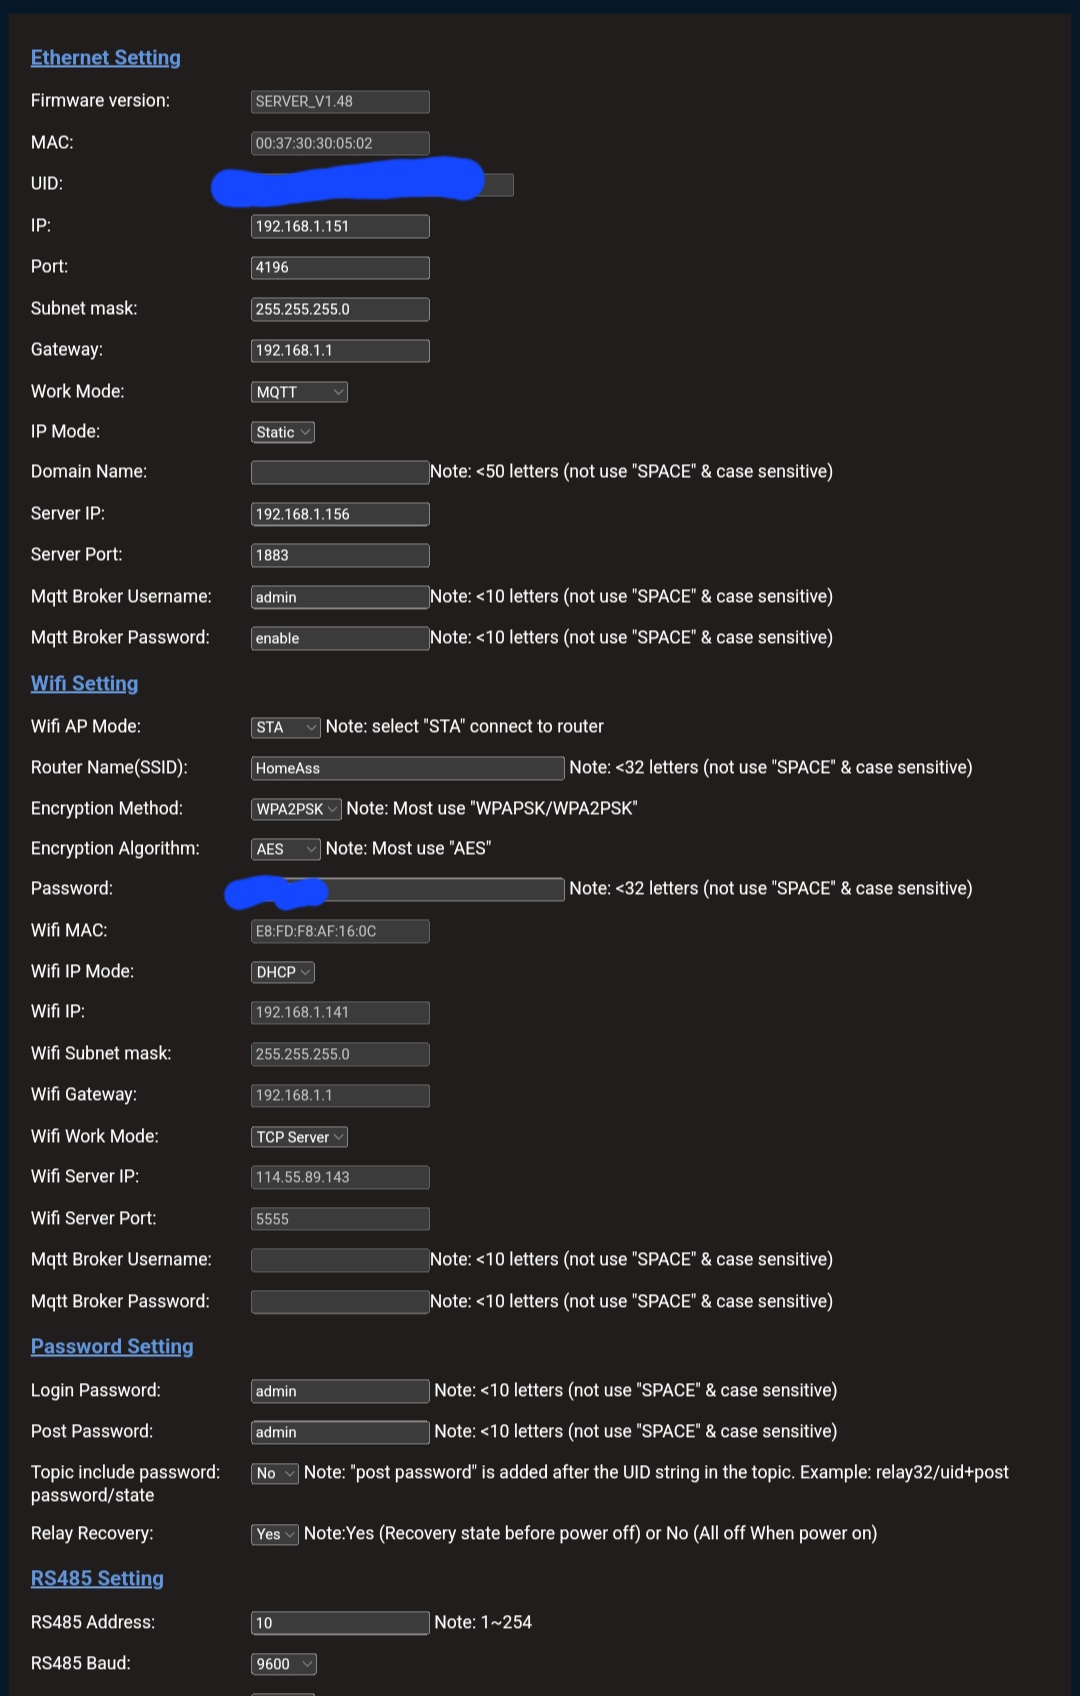Focus the Ethernet IP address field
The height and width of the screenshot is (1696, 1080).
340,227
